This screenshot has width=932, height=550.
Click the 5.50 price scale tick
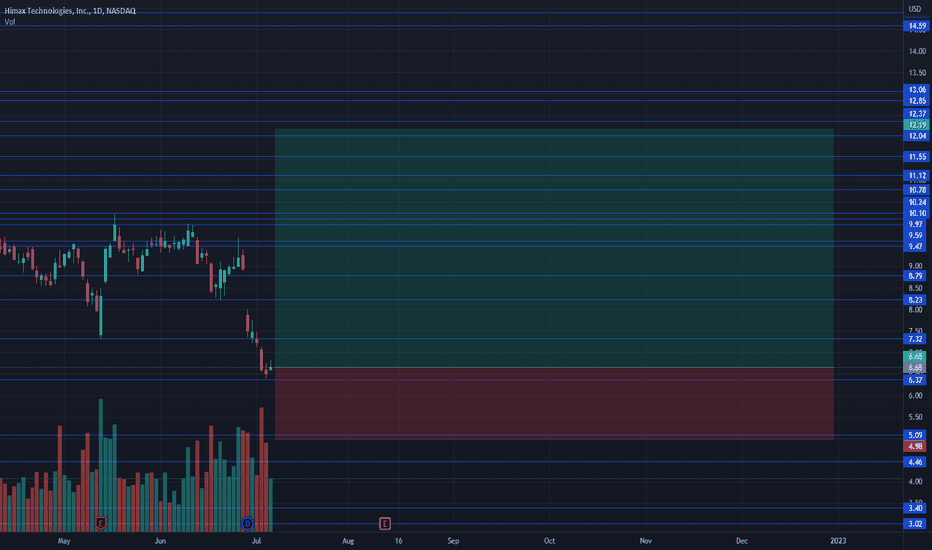(916, 417)
